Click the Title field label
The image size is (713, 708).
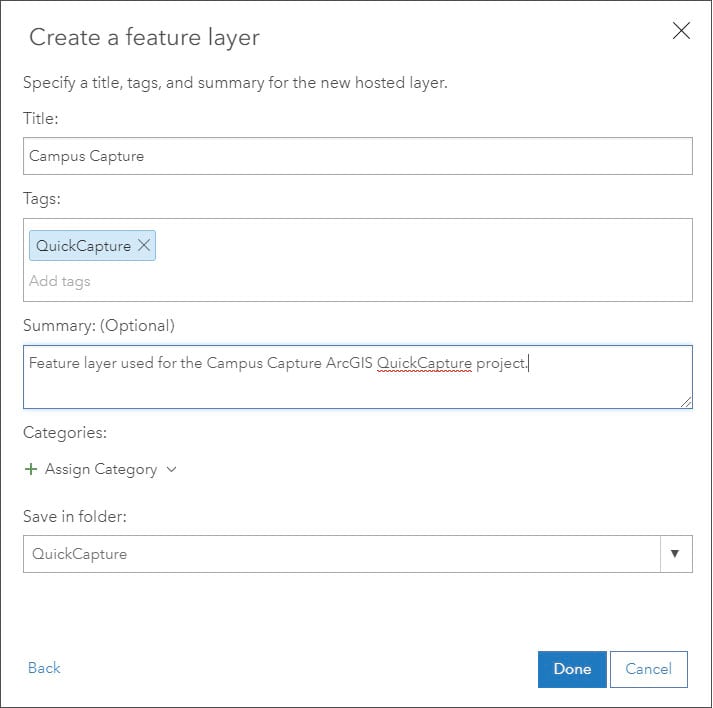point(41,118)
